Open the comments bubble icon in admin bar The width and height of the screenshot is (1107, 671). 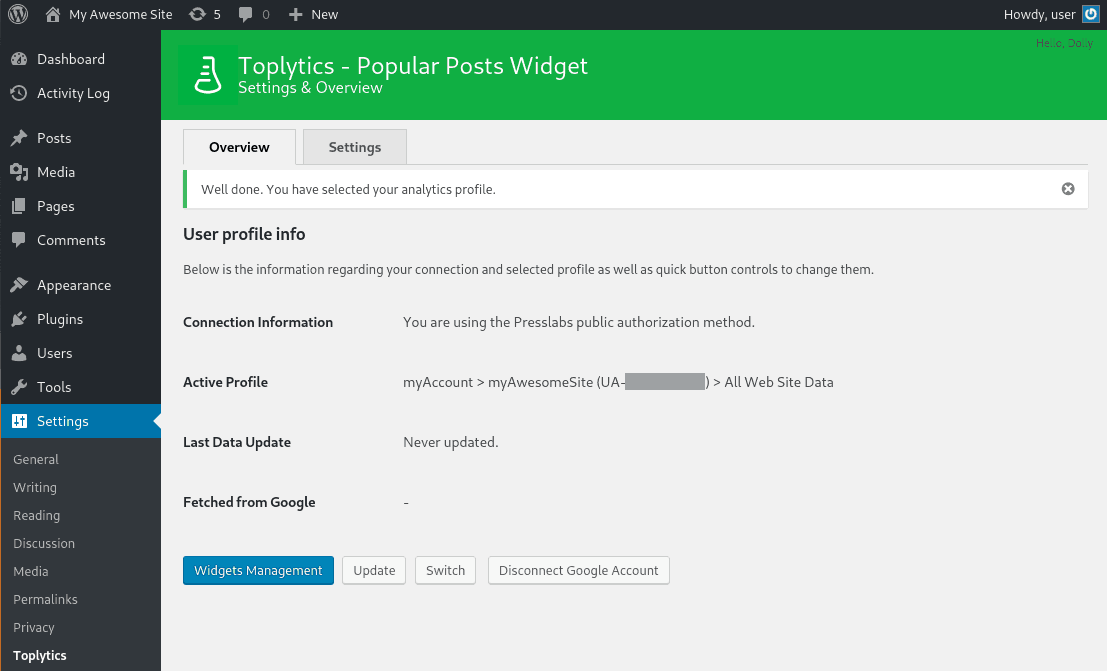245,14
